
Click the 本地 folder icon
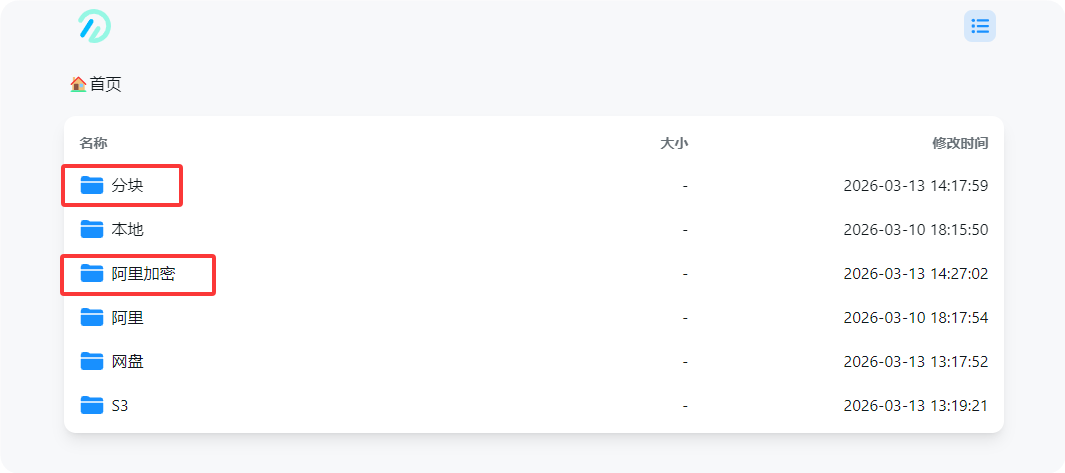(x=92, y=229)
